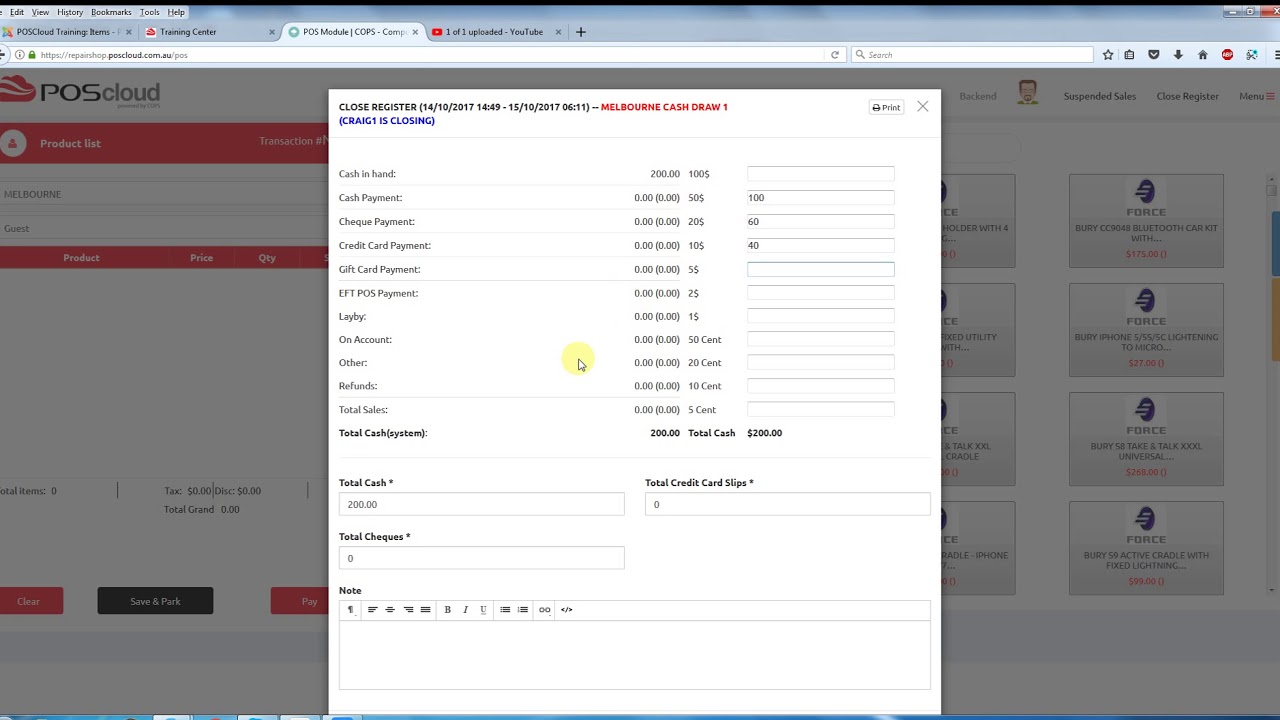Open the Help menu
This screenshot has width=1280, height=720.
point(176,12)
